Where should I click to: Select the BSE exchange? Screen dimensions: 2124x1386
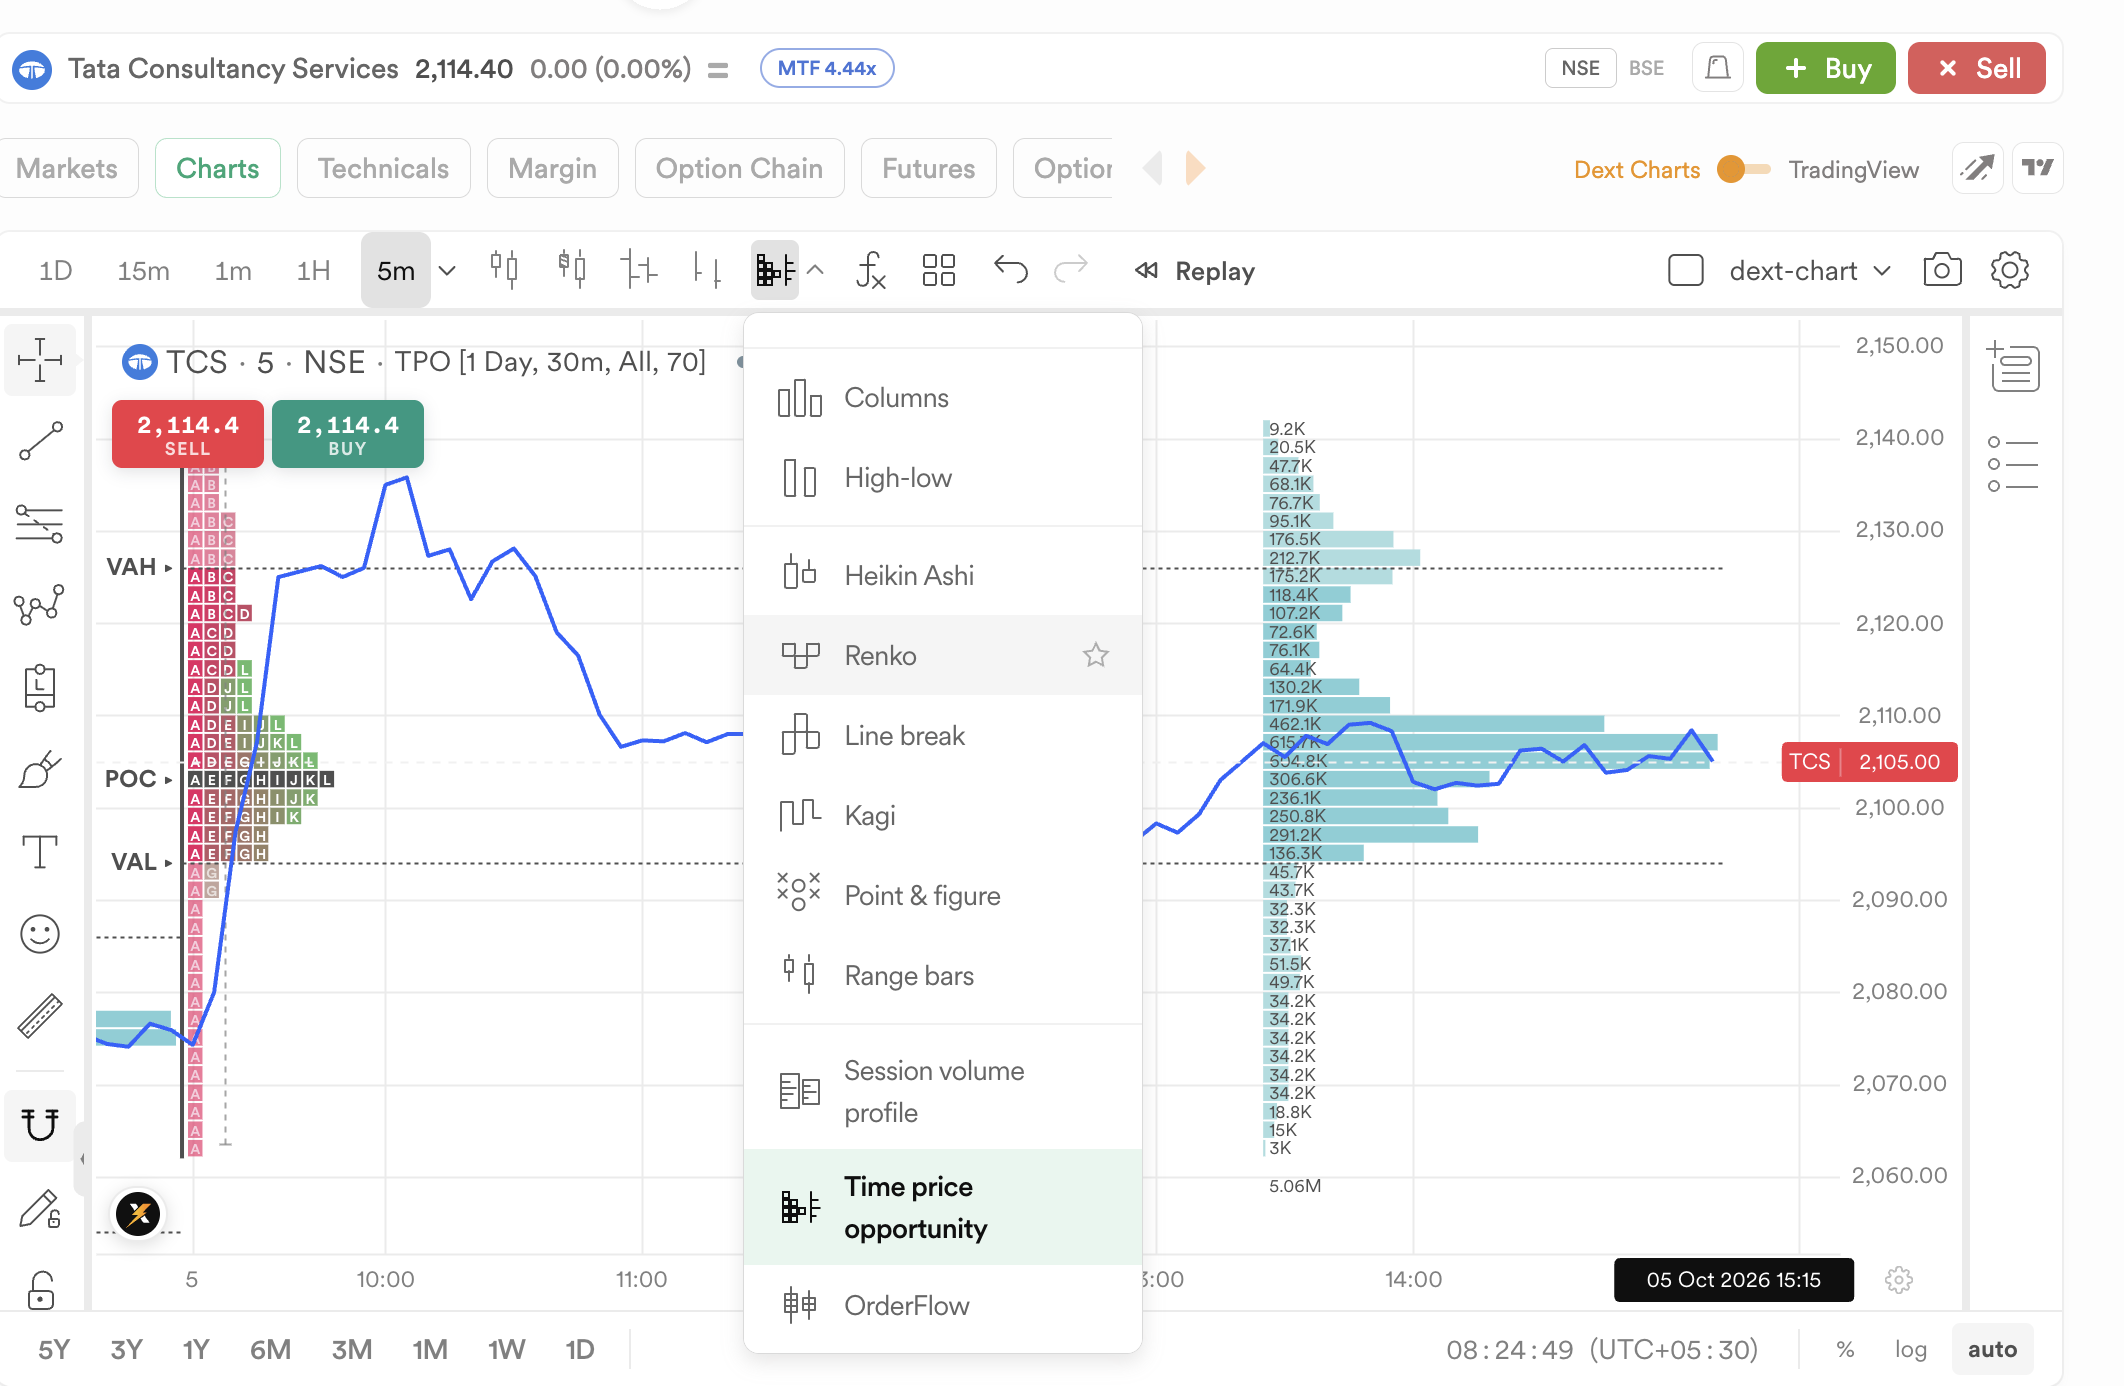point(1646,68)
